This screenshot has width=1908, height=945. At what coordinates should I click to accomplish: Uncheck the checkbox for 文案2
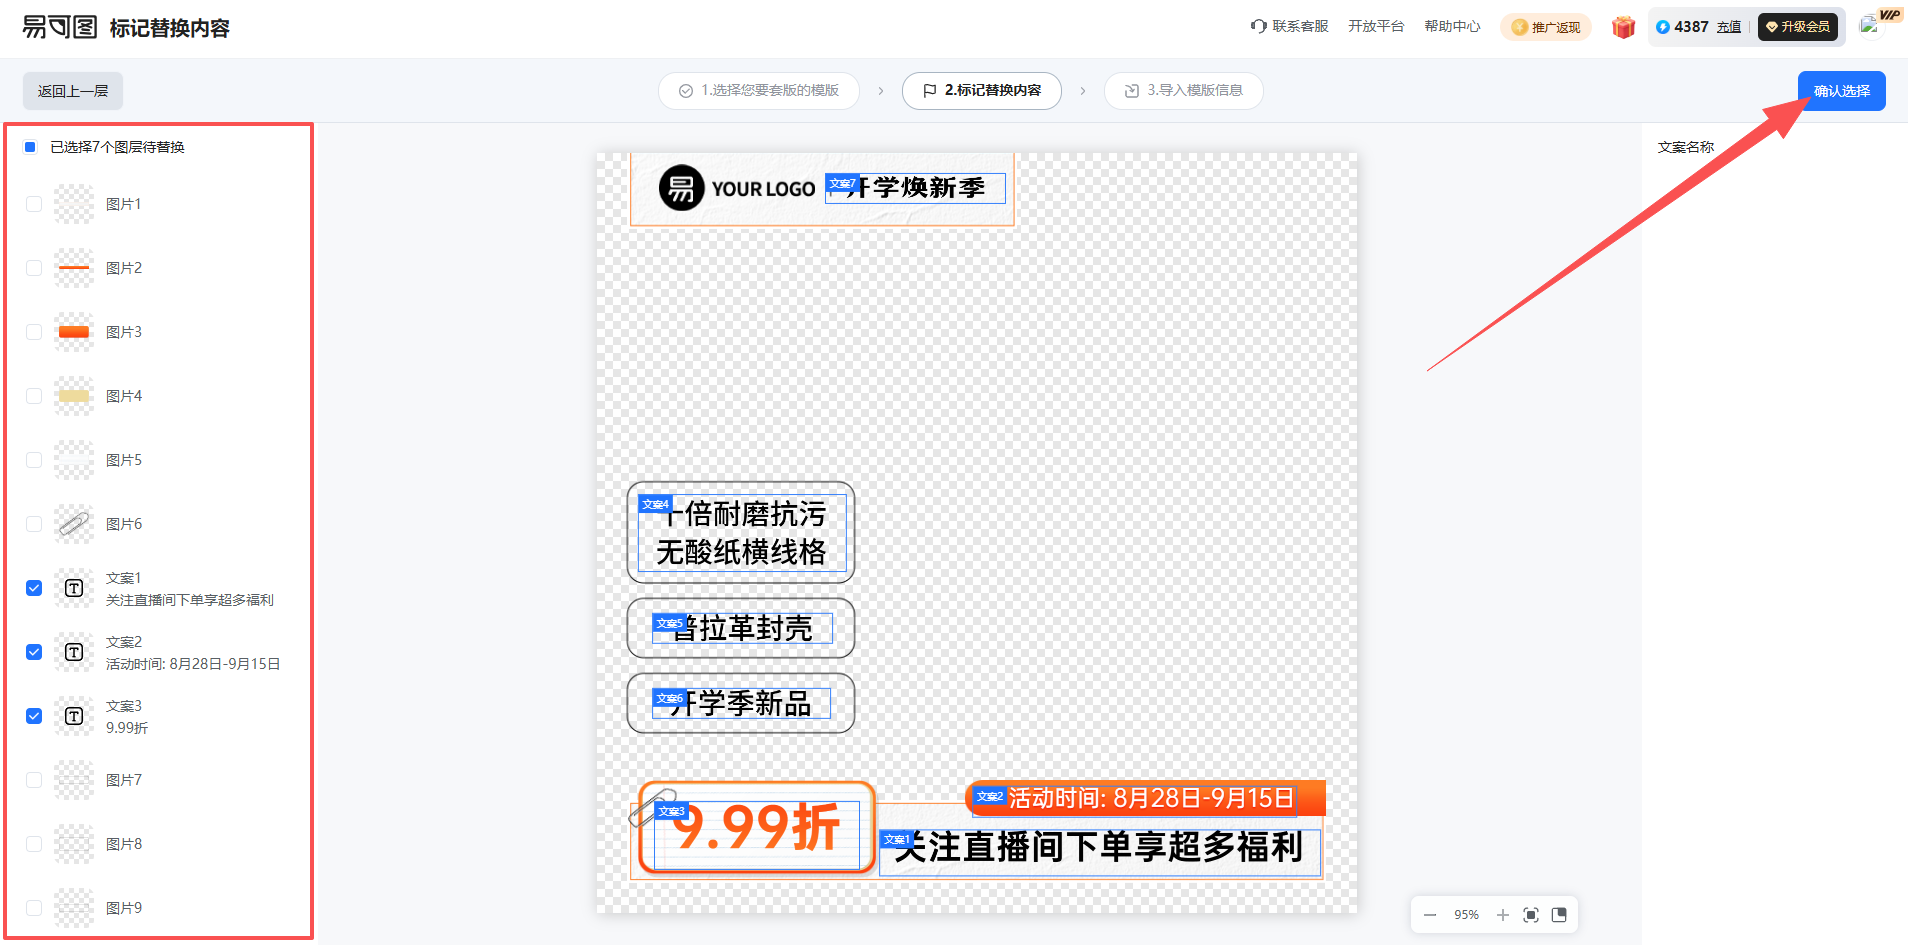[x=33, y=651]
